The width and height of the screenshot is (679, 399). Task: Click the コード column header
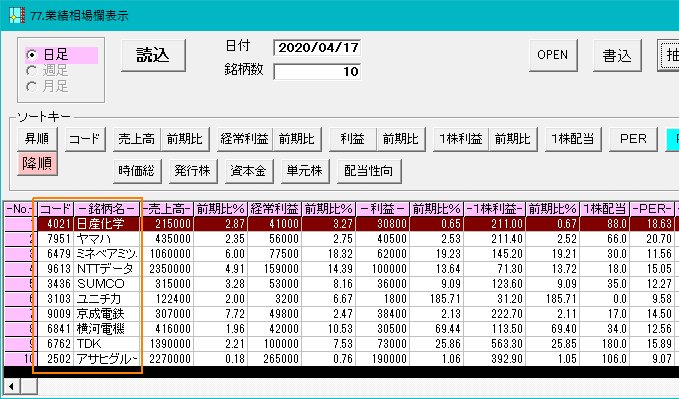[x=55, y=209]
